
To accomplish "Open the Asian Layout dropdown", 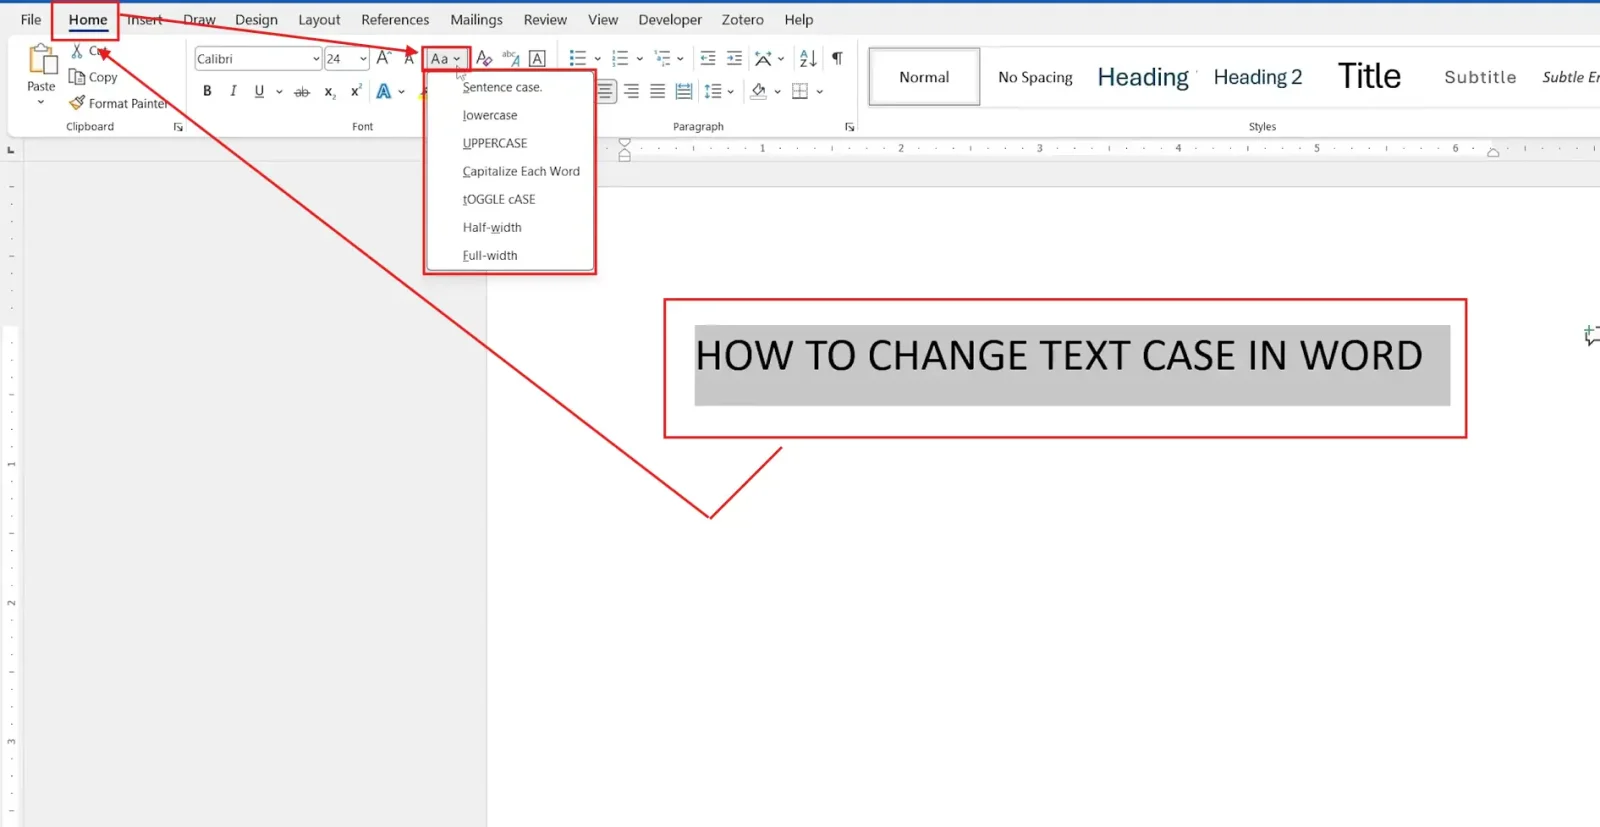I will (769, 59).
